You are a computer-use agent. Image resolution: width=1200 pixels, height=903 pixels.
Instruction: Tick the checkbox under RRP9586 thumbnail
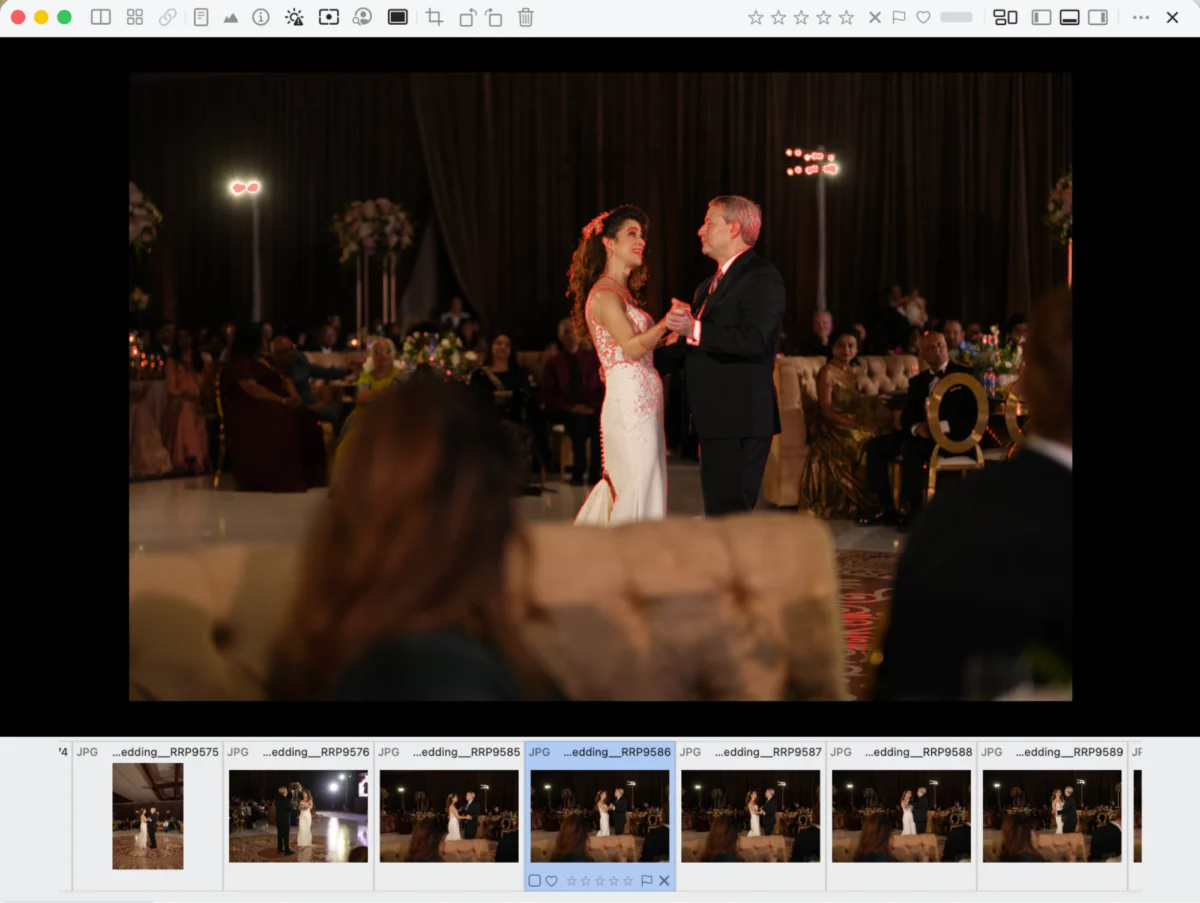[x=535, y=881]
